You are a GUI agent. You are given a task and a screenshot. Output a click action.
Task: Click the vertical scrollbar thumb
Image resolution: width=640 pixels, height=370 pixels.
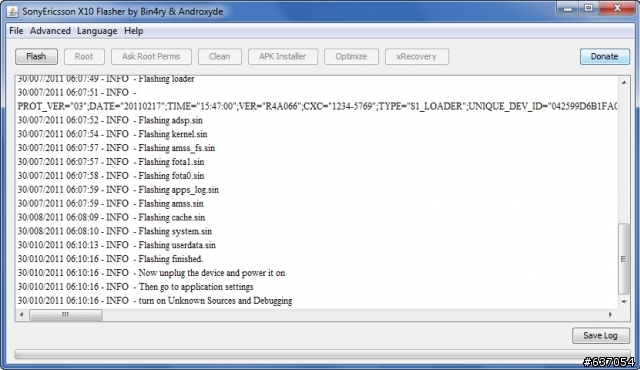pos(624,259)
